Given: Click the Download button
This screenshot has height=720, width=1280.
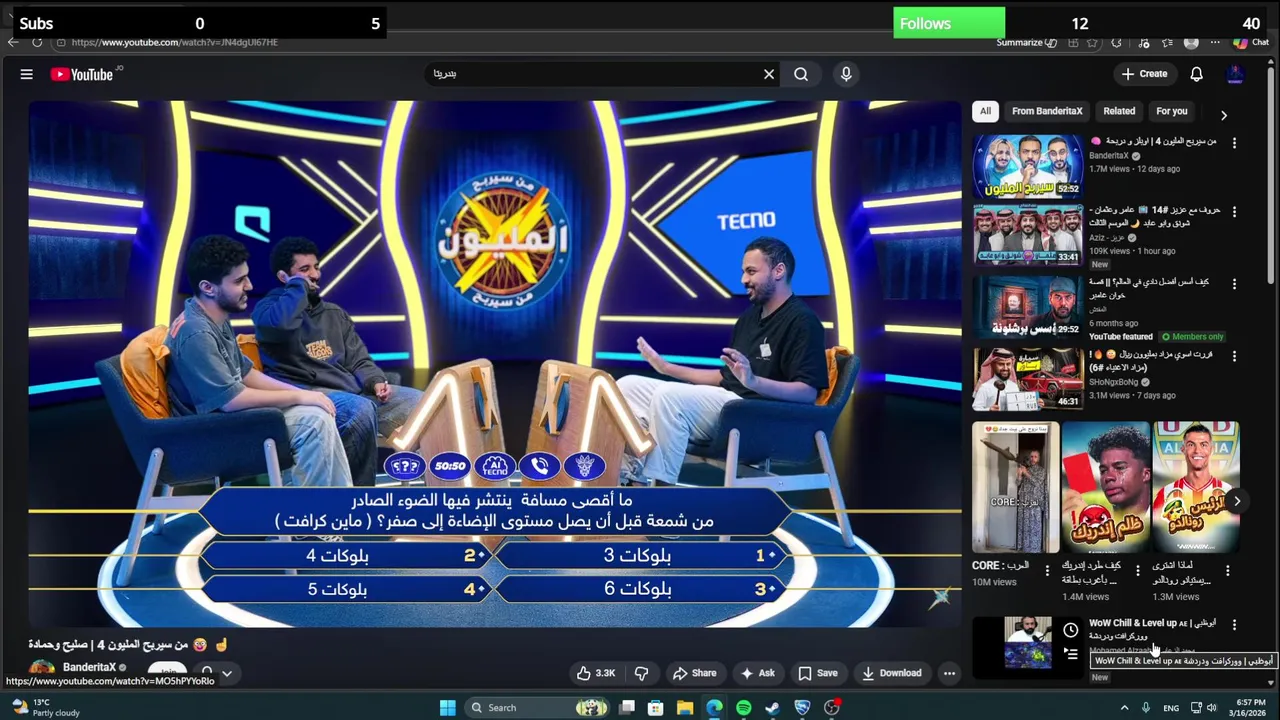Looking at the screenshot, I should click(x=891, y=673).
